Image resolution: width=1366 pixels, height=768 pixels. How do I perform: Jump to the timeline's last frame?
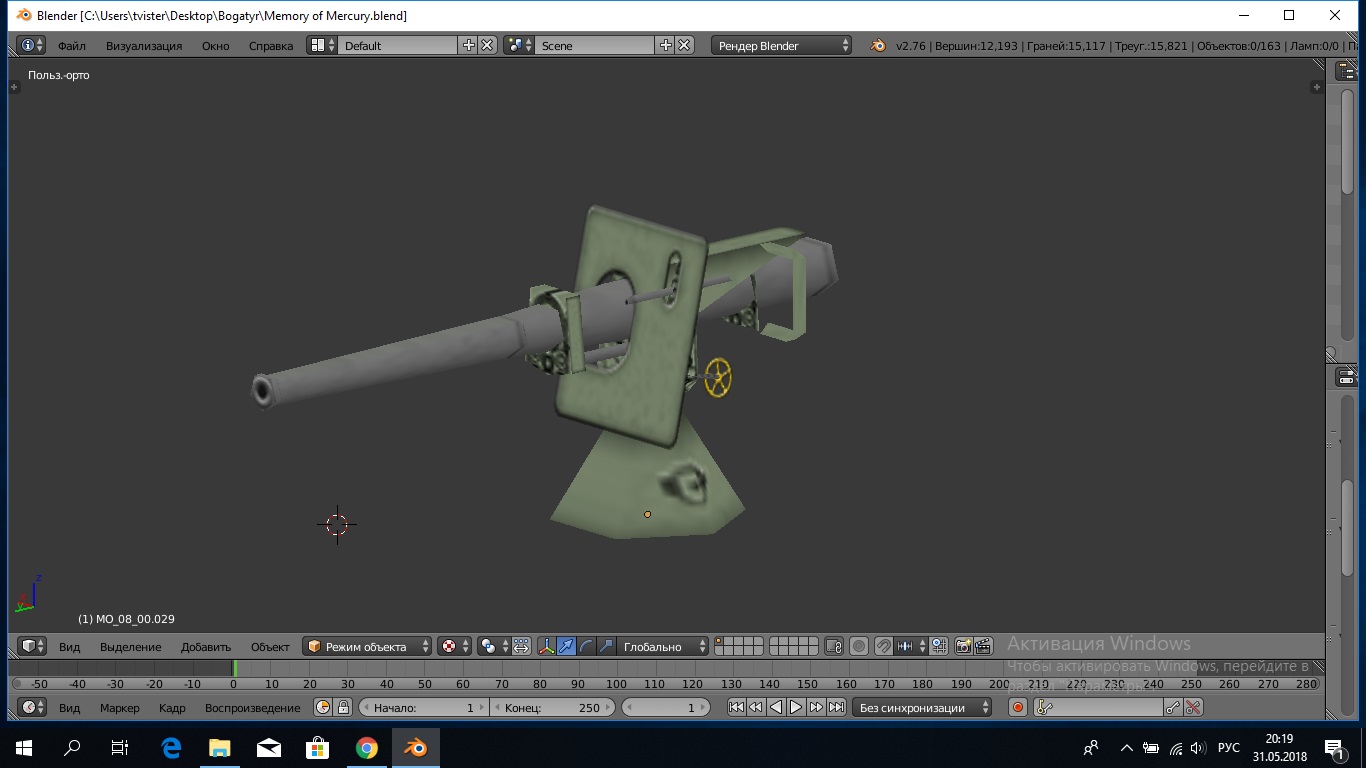pyautogui.click(x=836, y=707)
